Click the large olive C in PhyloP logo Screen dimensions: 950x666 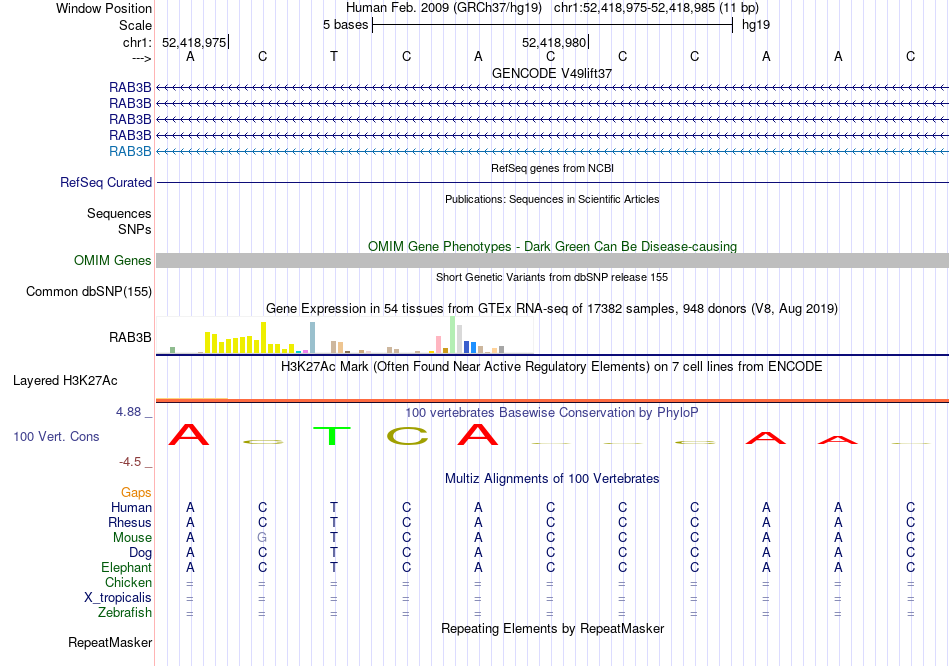coord(407,435)
